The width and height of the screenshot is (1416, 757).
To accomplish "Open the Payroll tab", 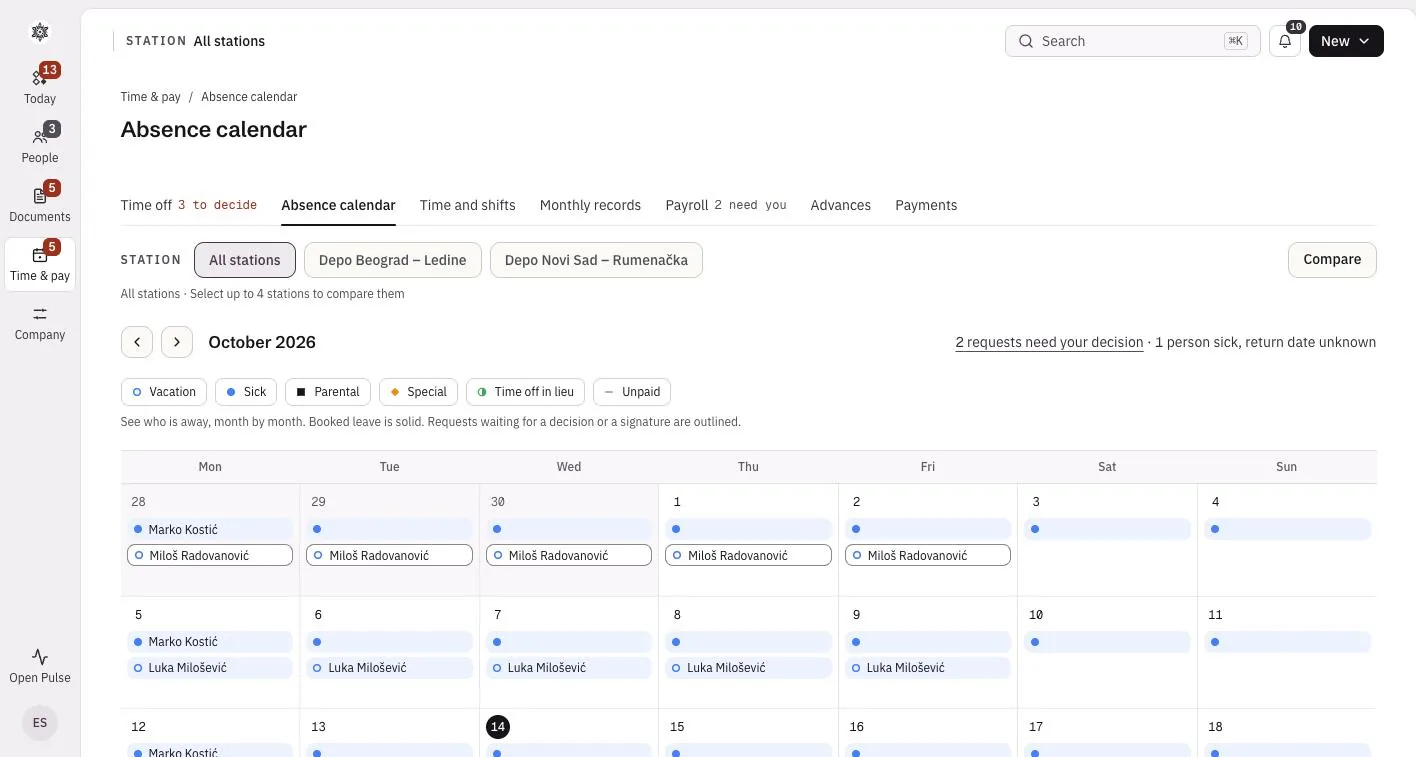I will pyautogui.click(x=726, y=205).
